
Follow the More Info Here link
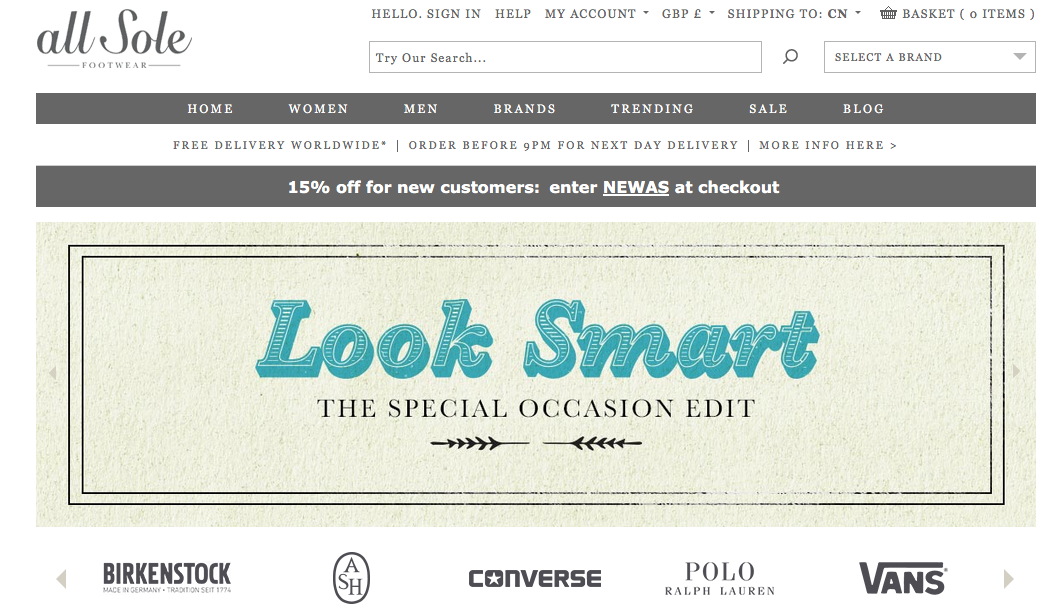click(828, 145)
